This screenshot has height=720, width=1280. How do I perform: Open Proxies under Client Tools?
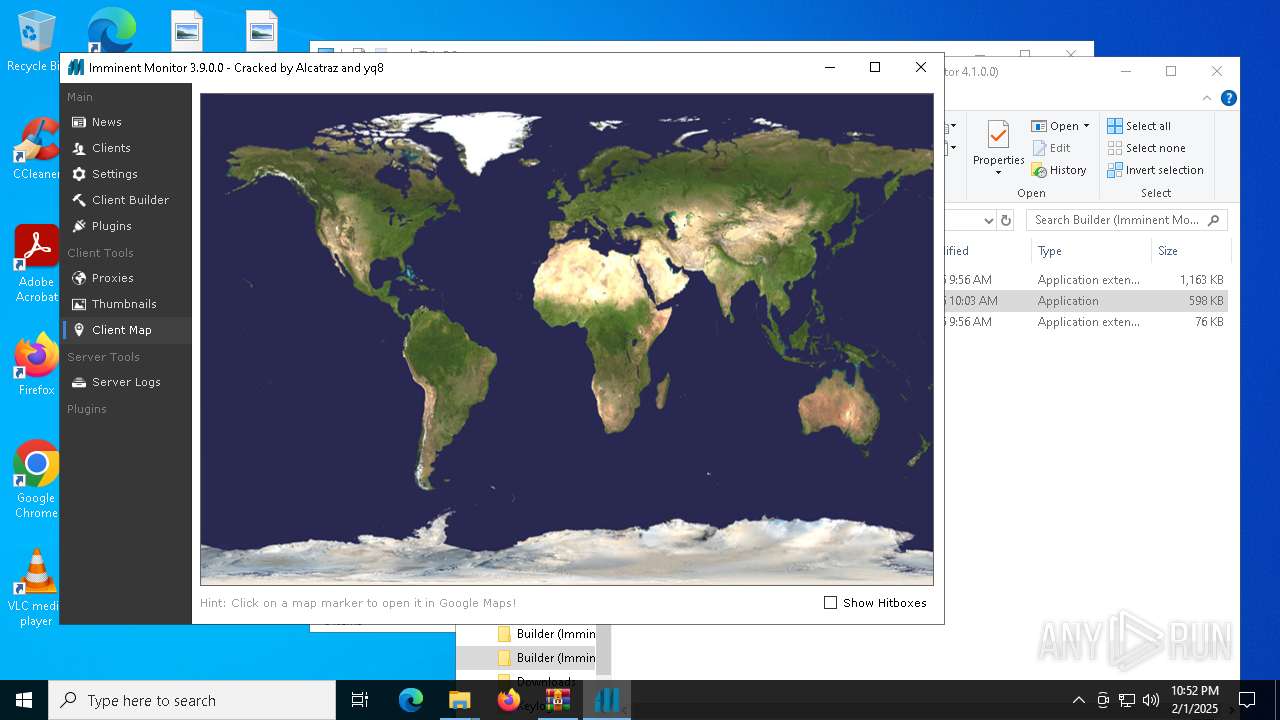click(112, 278)
